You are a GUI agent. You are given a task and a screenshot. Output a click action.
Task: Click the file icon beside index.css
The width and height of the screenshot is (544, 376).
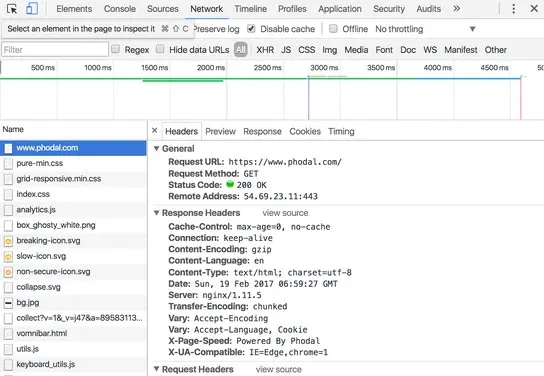point(8,194)
